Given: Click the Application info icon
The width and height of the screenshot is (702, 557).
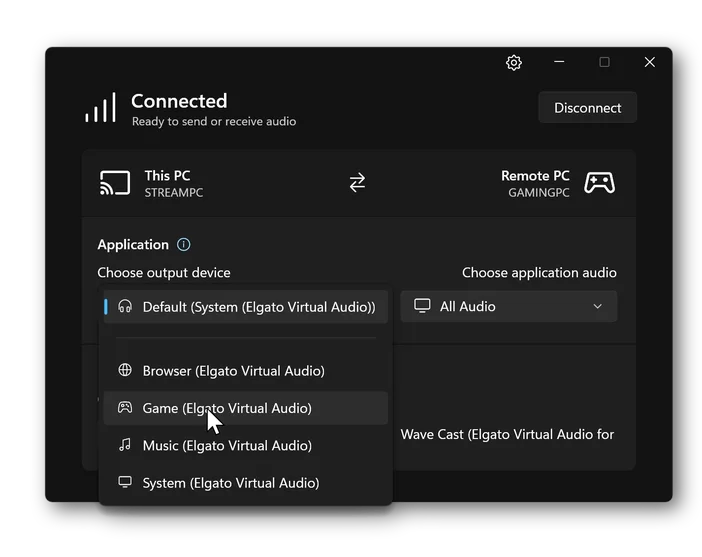Looking at the screenshot, I should (184, 244).
